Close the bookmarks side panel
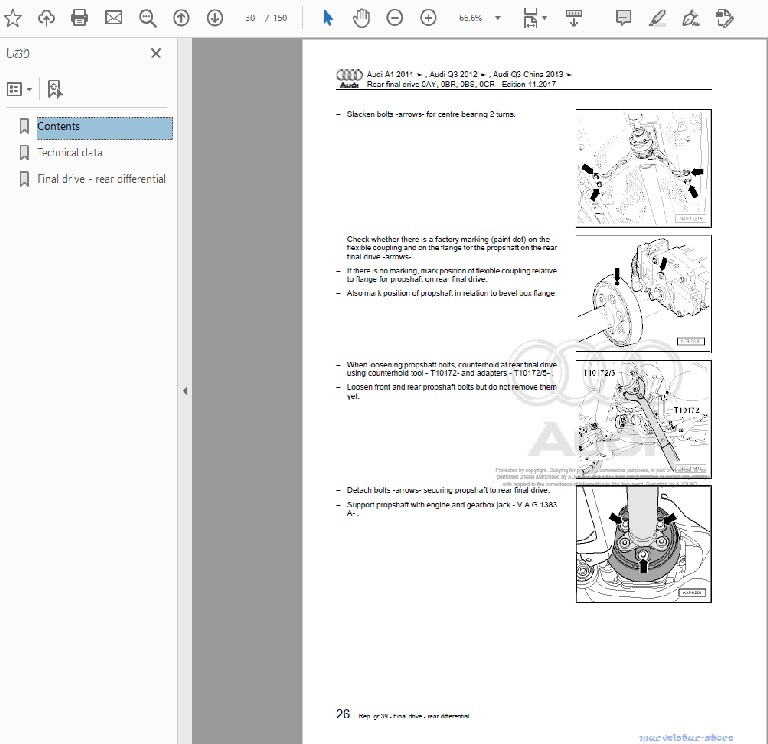768x744 pixels. point(155,54)
